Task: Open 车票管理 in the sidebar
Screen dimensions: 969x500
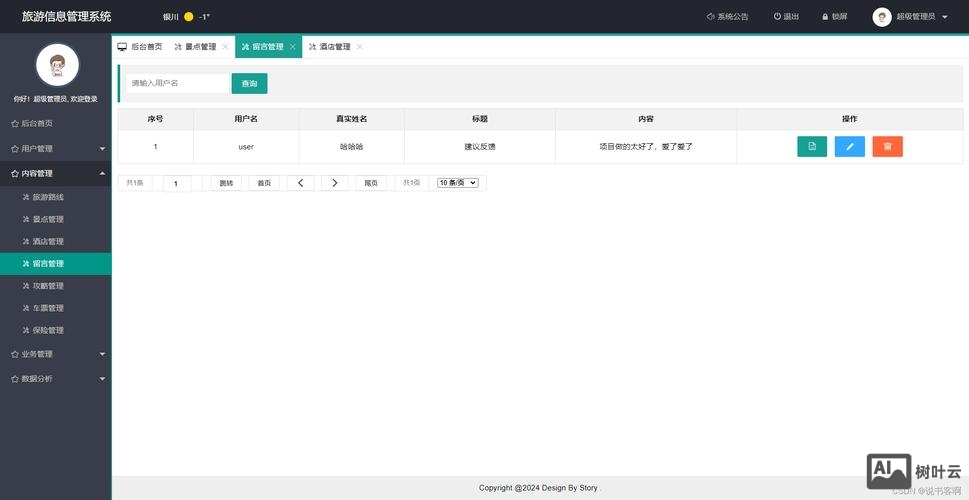Action: (x=56, y=308)
